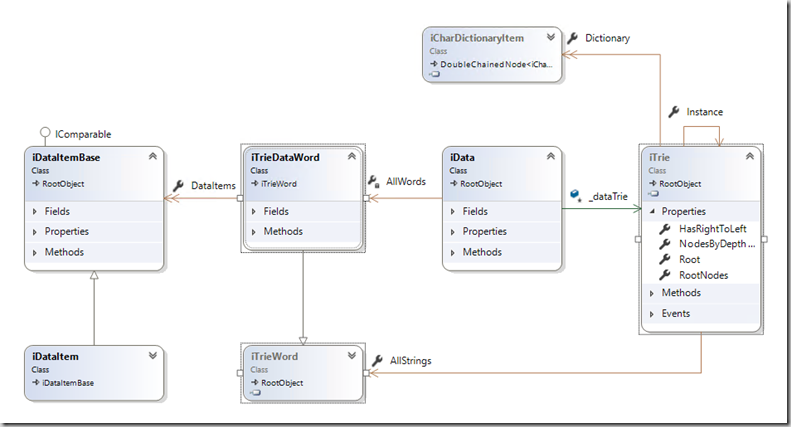The width and height of the screenshot is (791, 427).
Task: Click DoubleChainedNode base type text
Action: 496,65
